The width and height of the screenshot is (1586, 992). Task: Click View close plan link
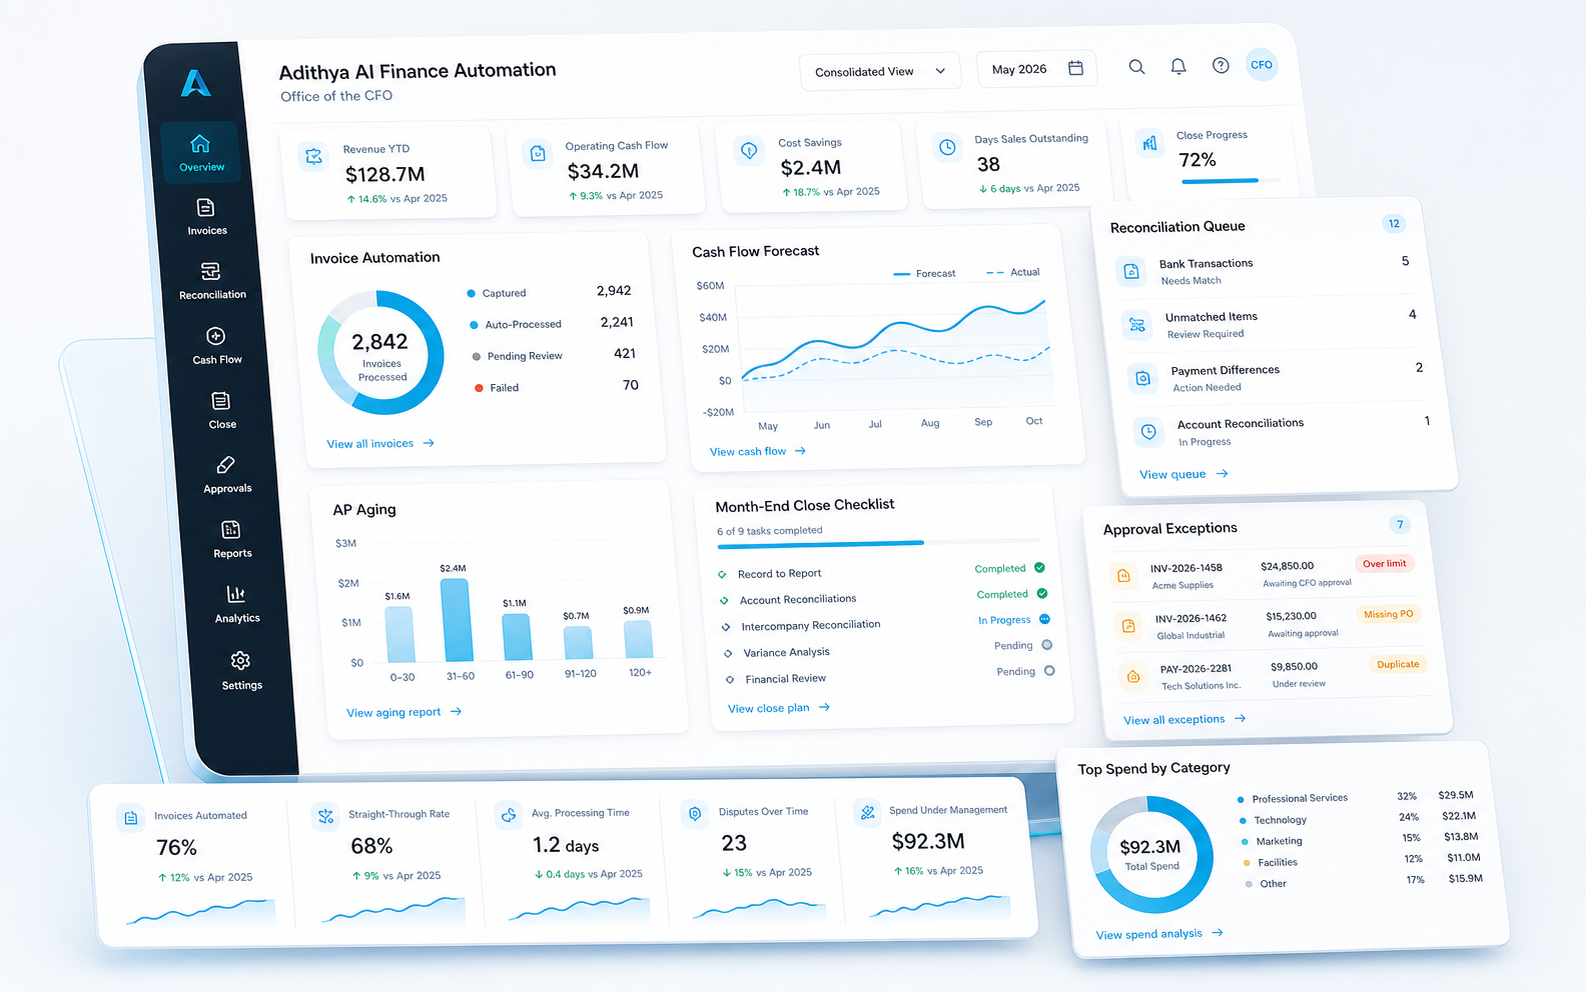click(779, 707)
